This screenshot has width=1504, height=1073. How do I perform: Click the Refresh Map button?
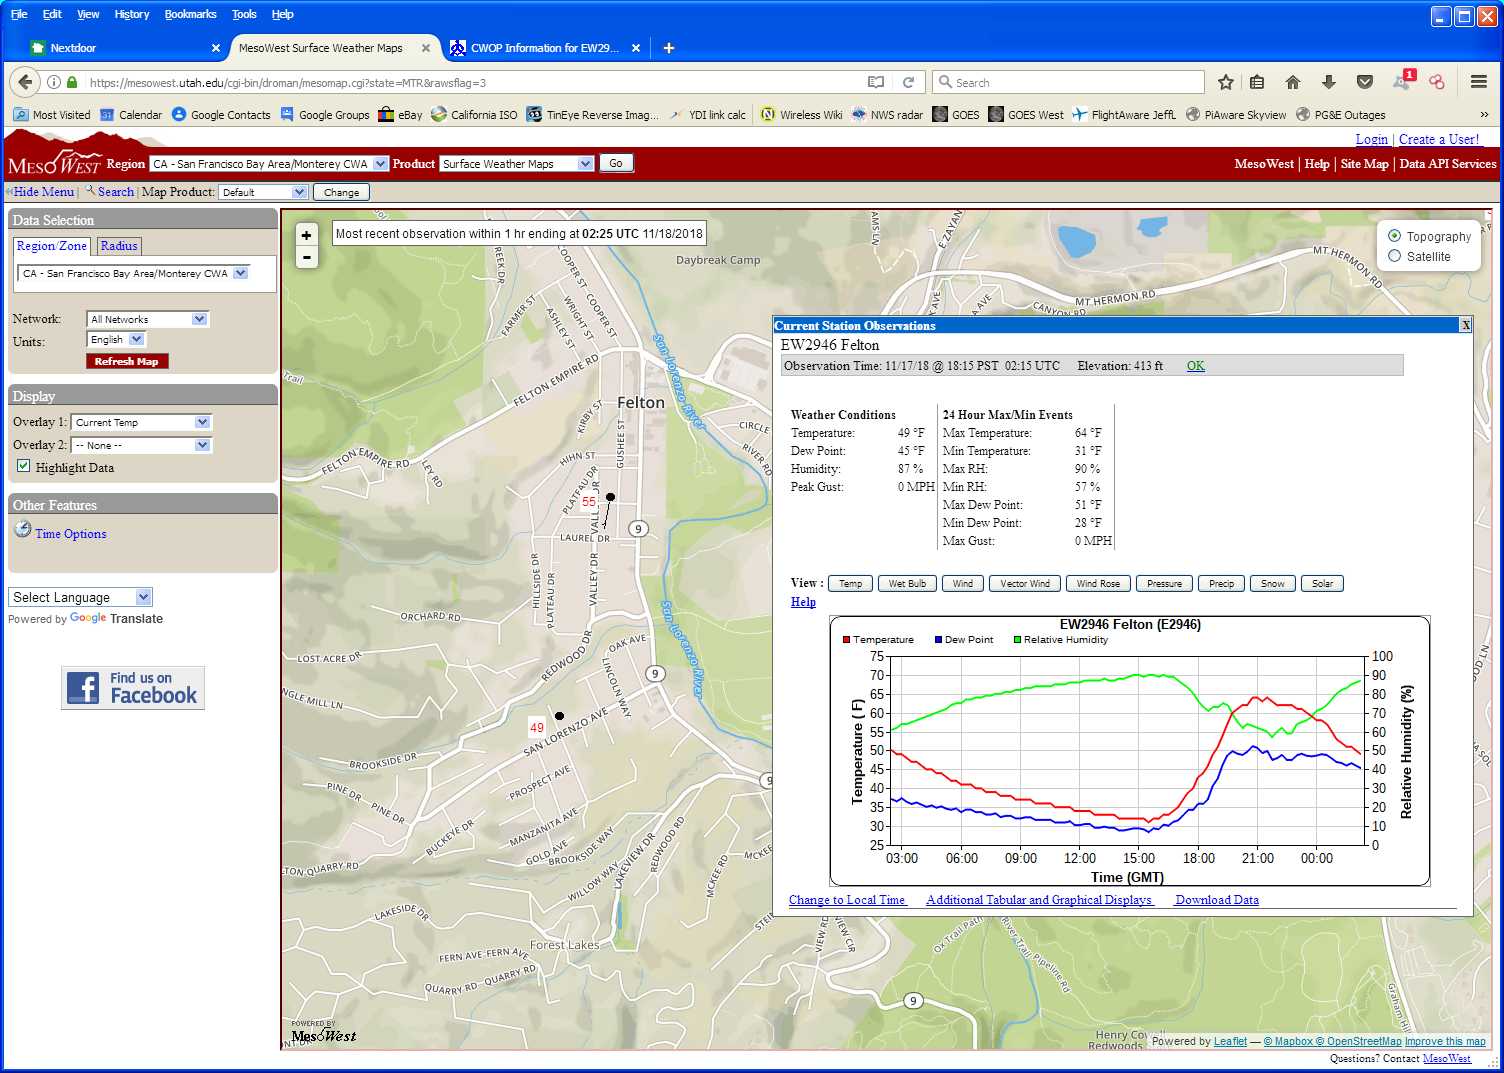click(x=127, y=361)
